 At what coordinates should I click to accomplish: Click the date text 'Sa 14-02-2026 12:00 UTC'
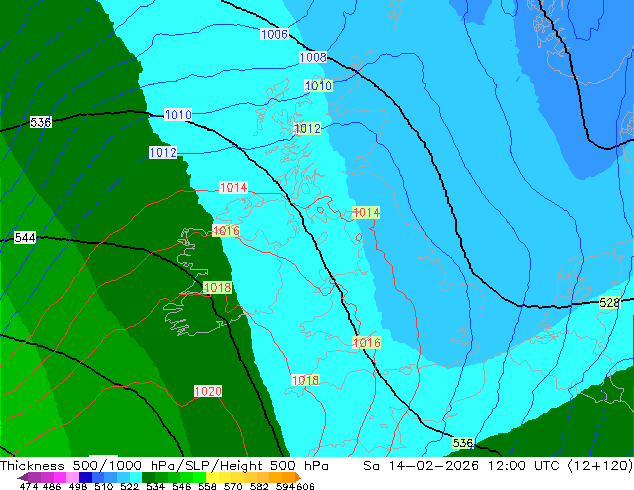click(x=461, y=466)
